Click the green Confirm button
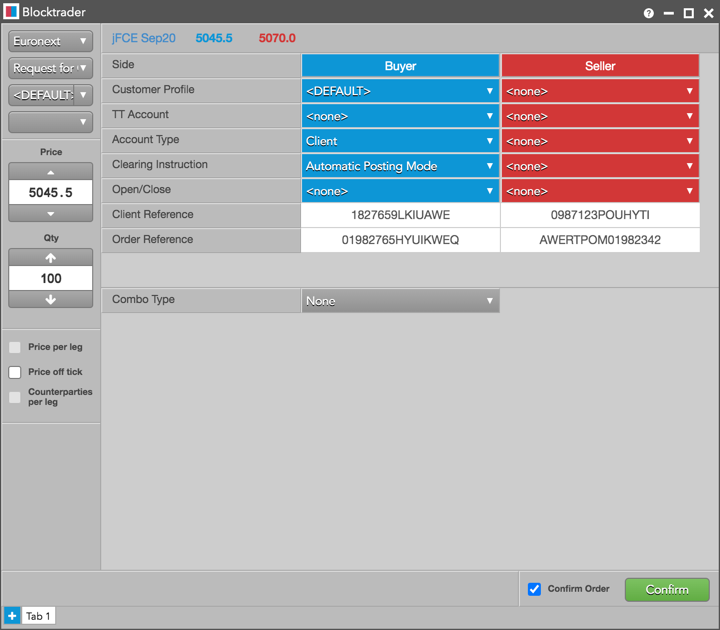Screen dimensions: 720x630 point(667,590)
